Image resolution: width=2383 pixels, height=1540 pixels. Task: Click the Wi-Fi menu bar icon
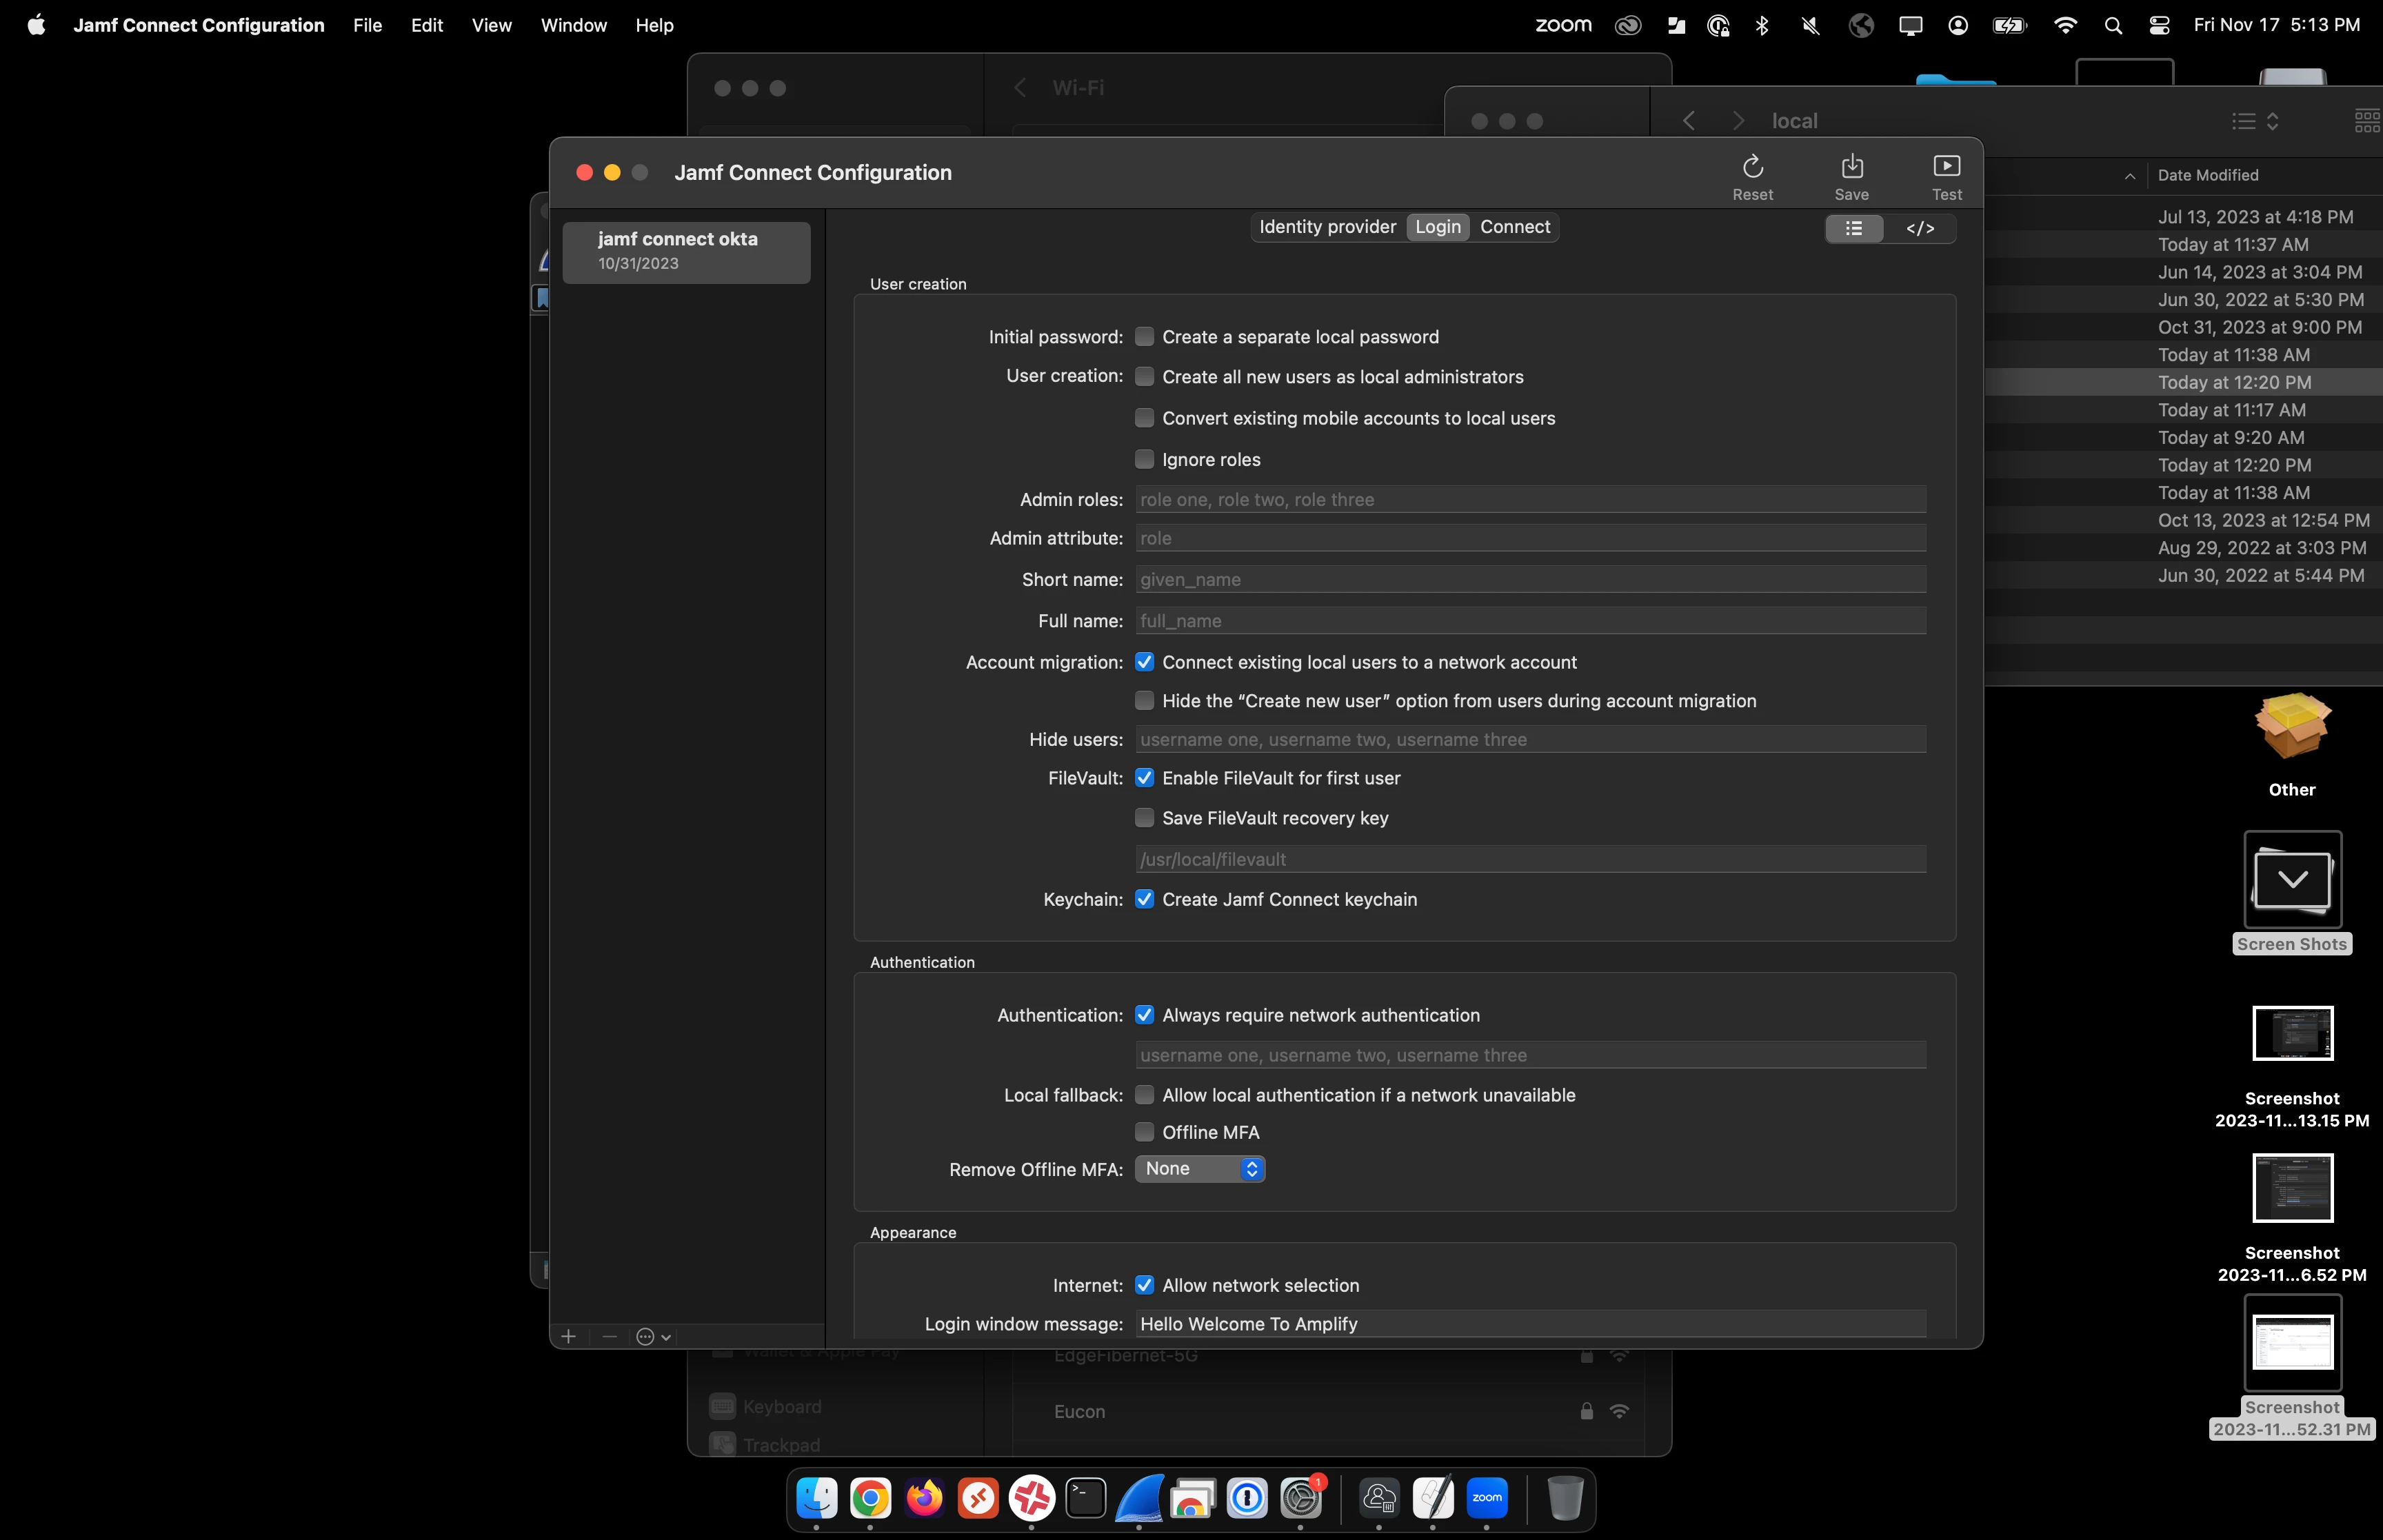(2065, 25)
